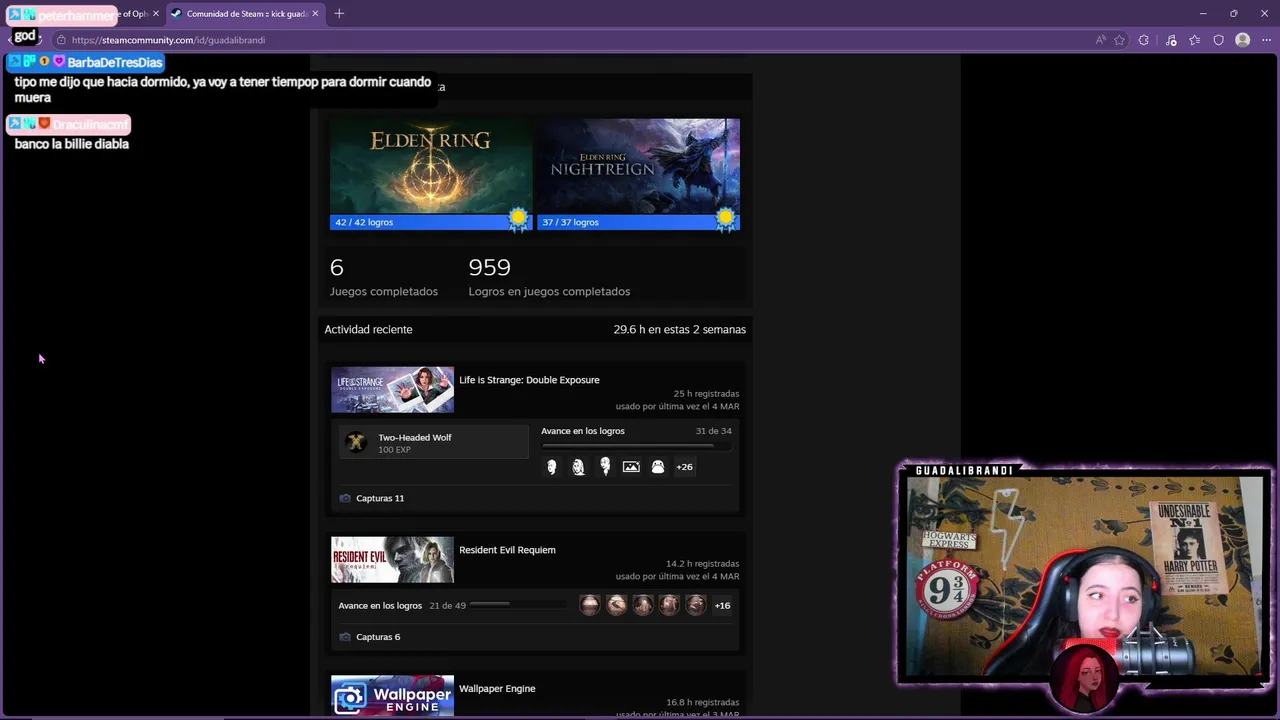Open the browser shield icon
Image resolution: width=1280 pixels, height=720 pixels.
click(1218, 40)
